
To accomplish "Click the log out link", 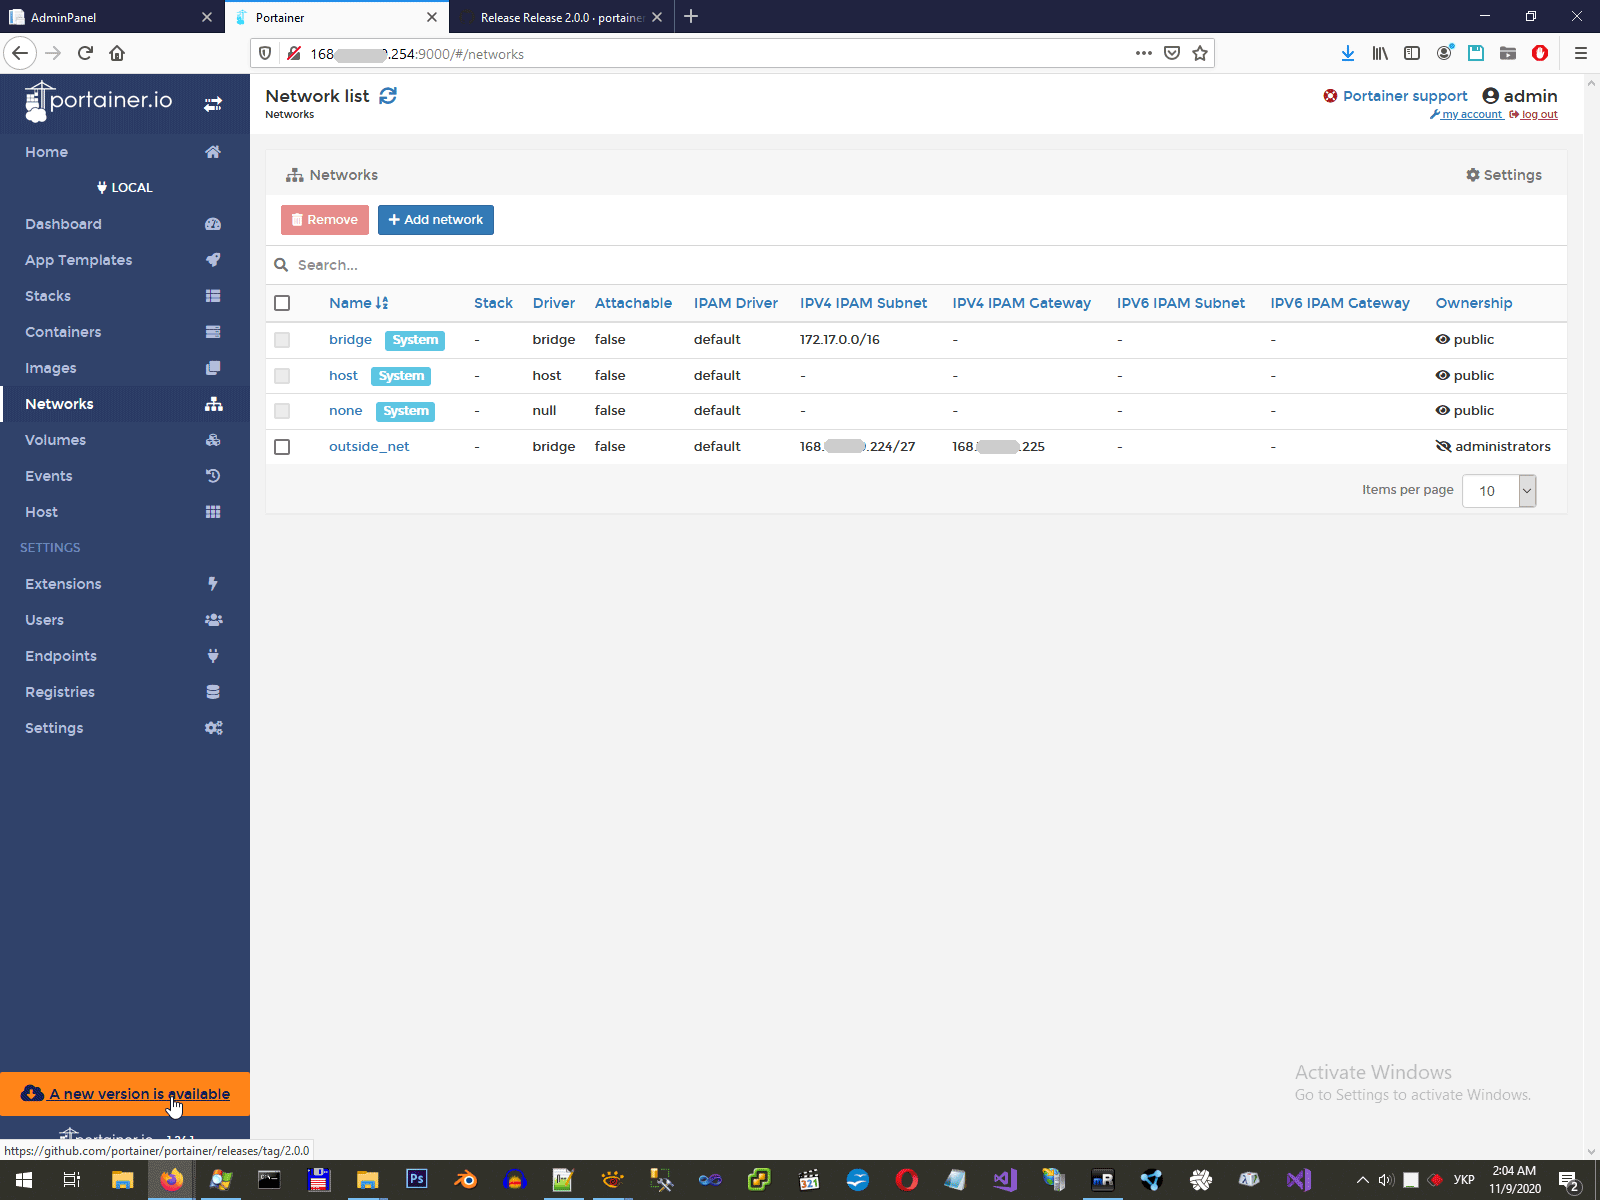I will [1534, 115].
